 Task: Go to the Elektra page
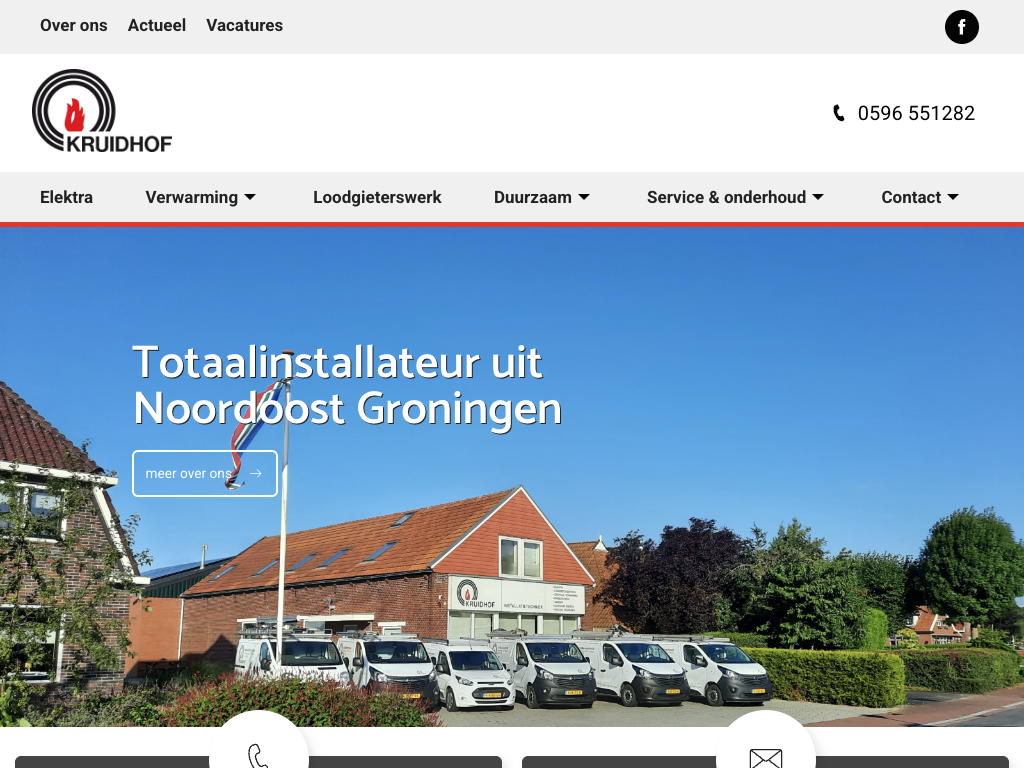coord(66,197)
